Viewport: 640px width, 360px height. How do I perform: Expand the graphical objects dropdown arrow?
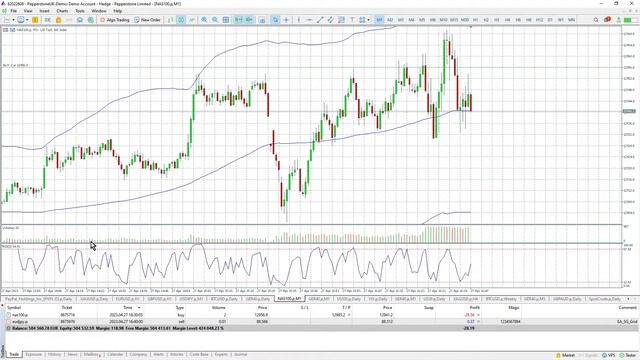(368, 20)
